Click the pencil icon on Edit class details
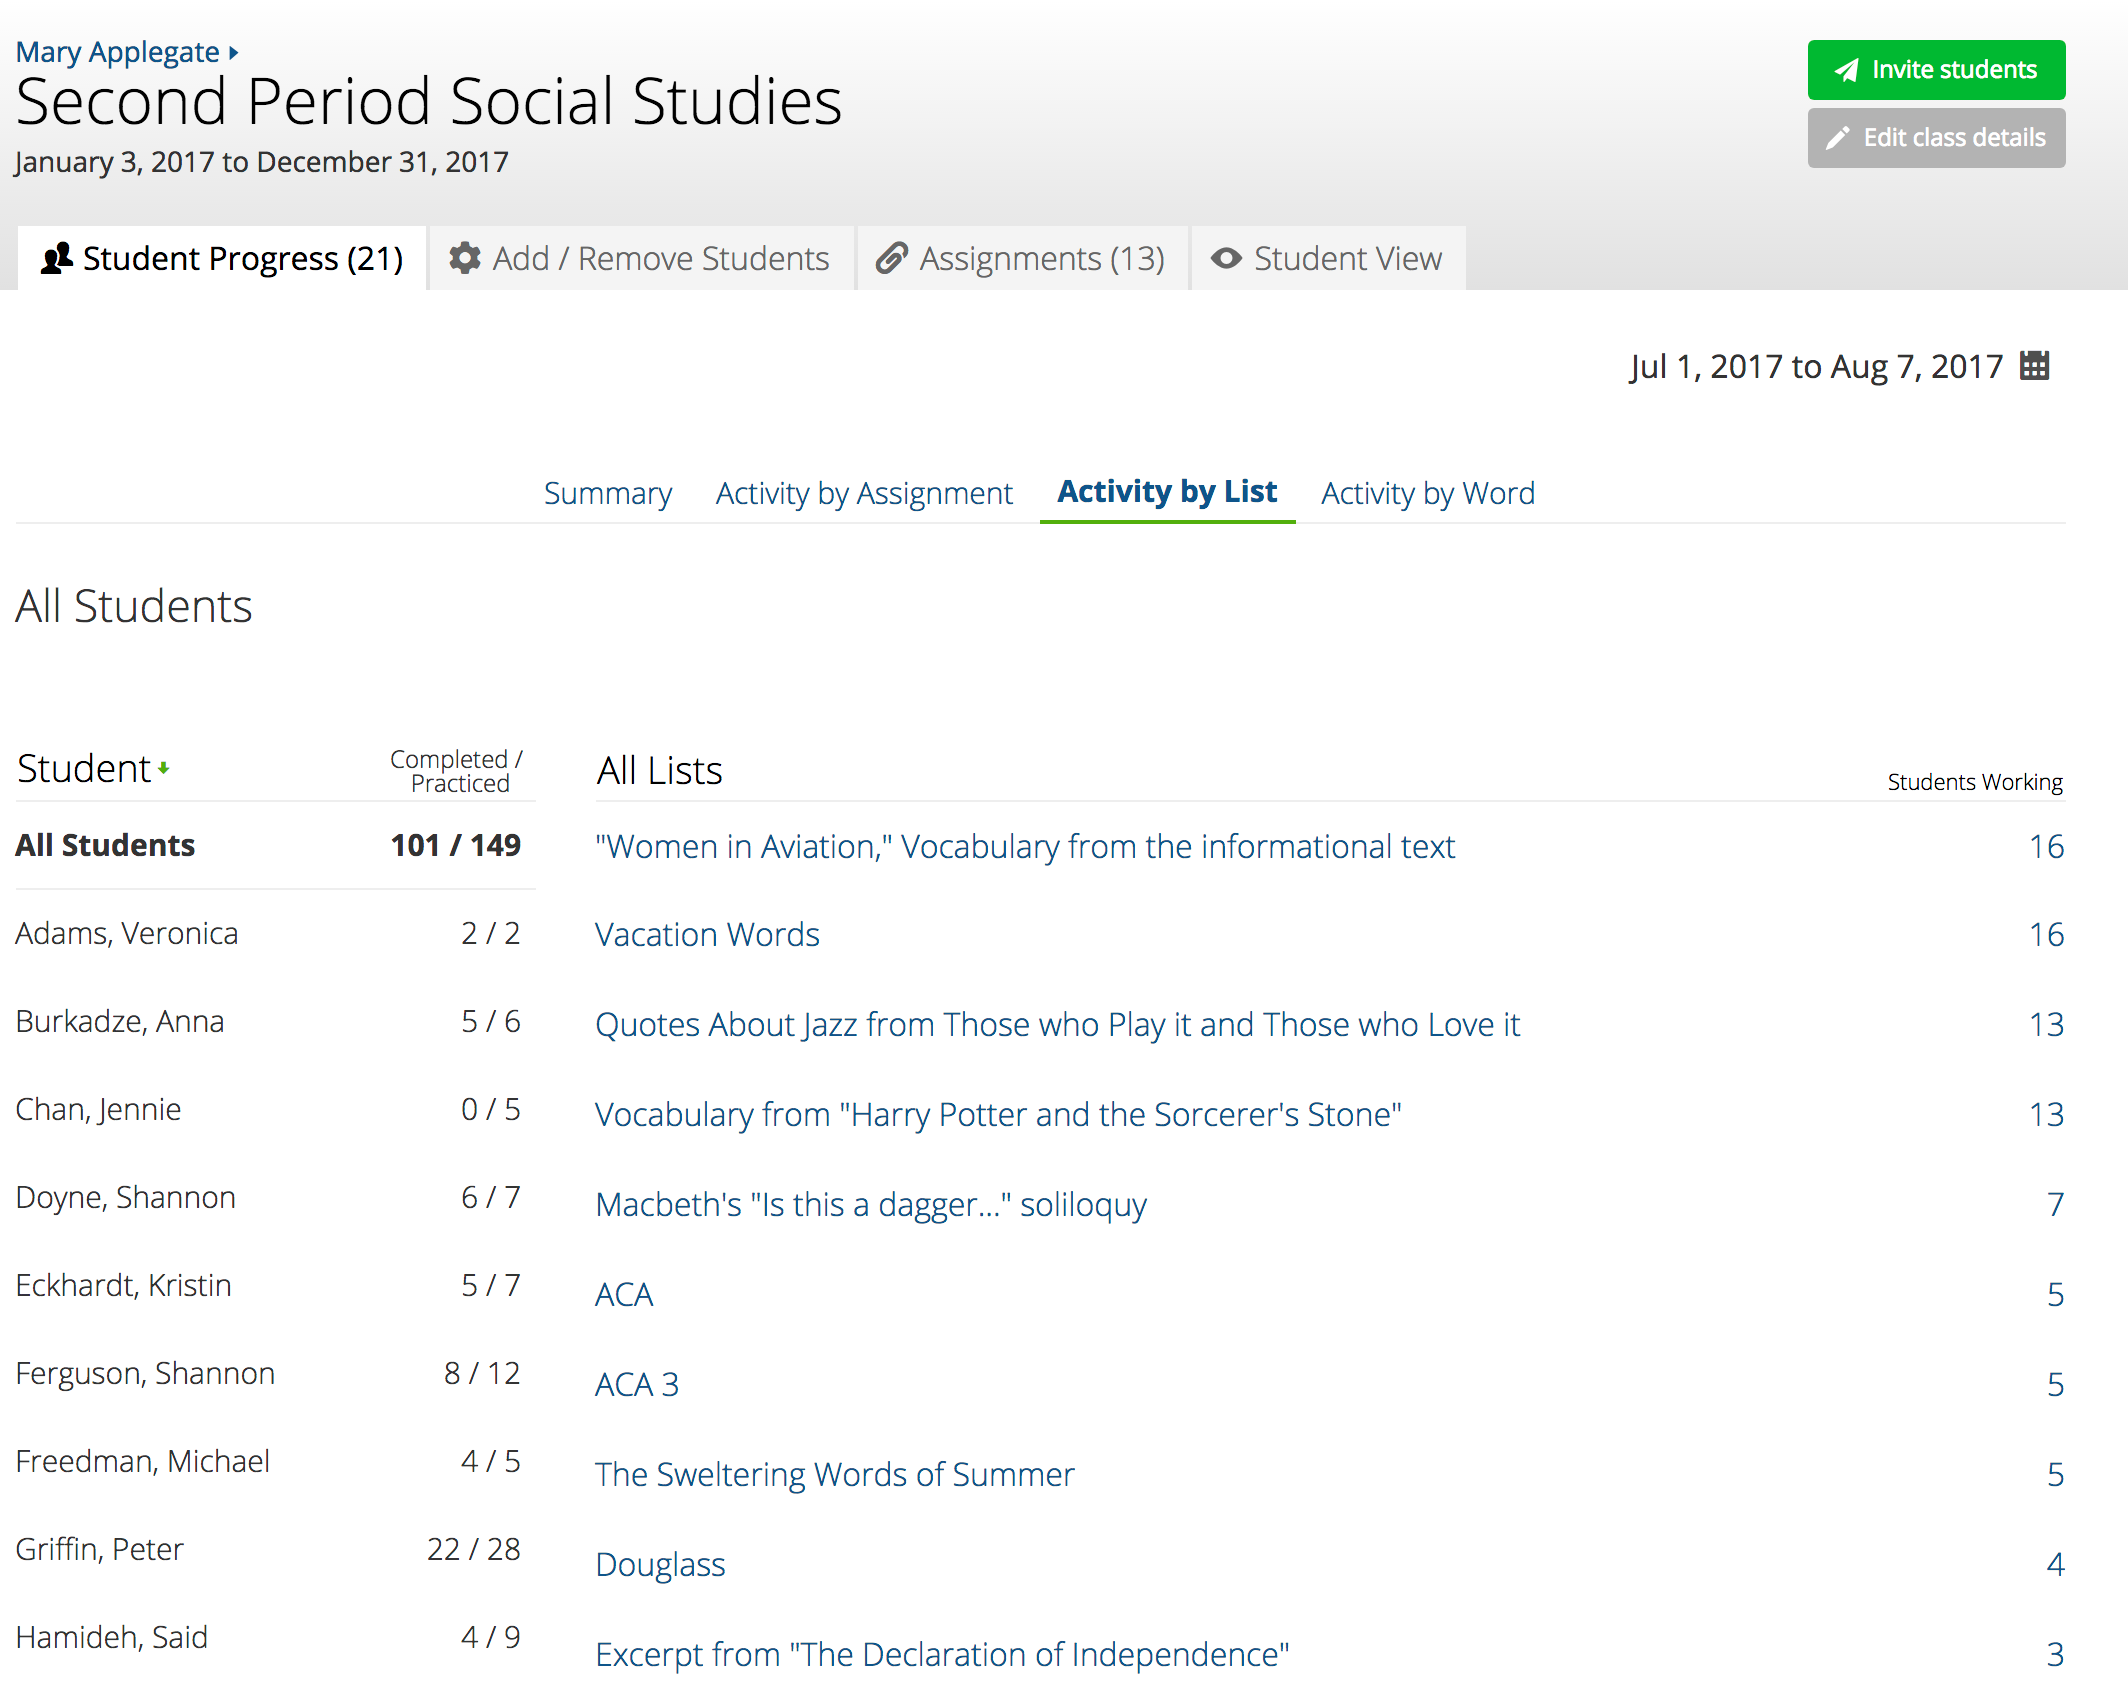Viewport: 2128px width, 1700px height. 1837,138
